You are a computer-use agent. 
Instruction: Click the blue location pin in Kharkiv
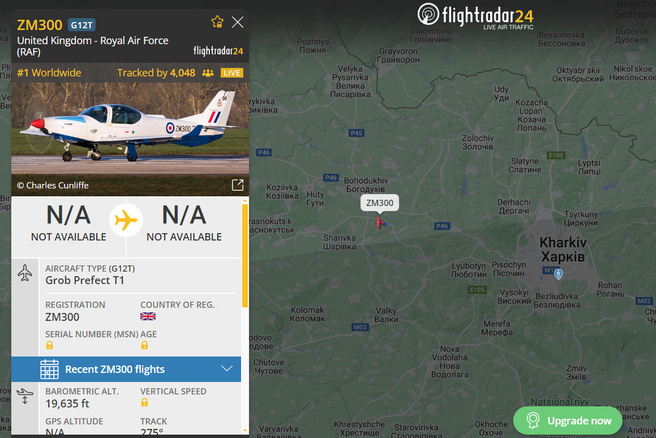(558, 274)
